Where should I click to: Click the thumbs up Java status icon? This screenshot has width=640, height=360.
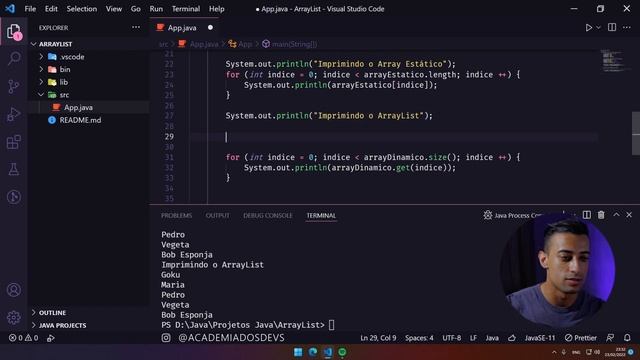[x=512, y=338]
